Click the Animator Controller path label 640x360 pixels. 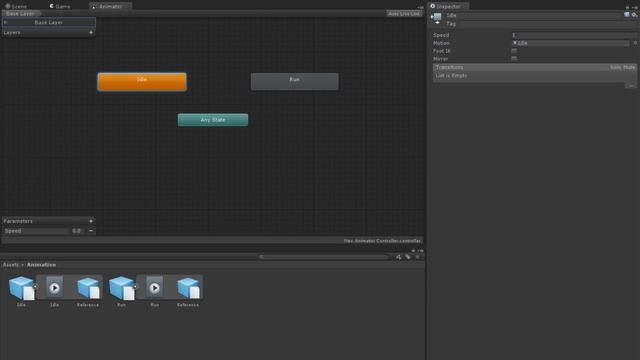pos(382,241)
